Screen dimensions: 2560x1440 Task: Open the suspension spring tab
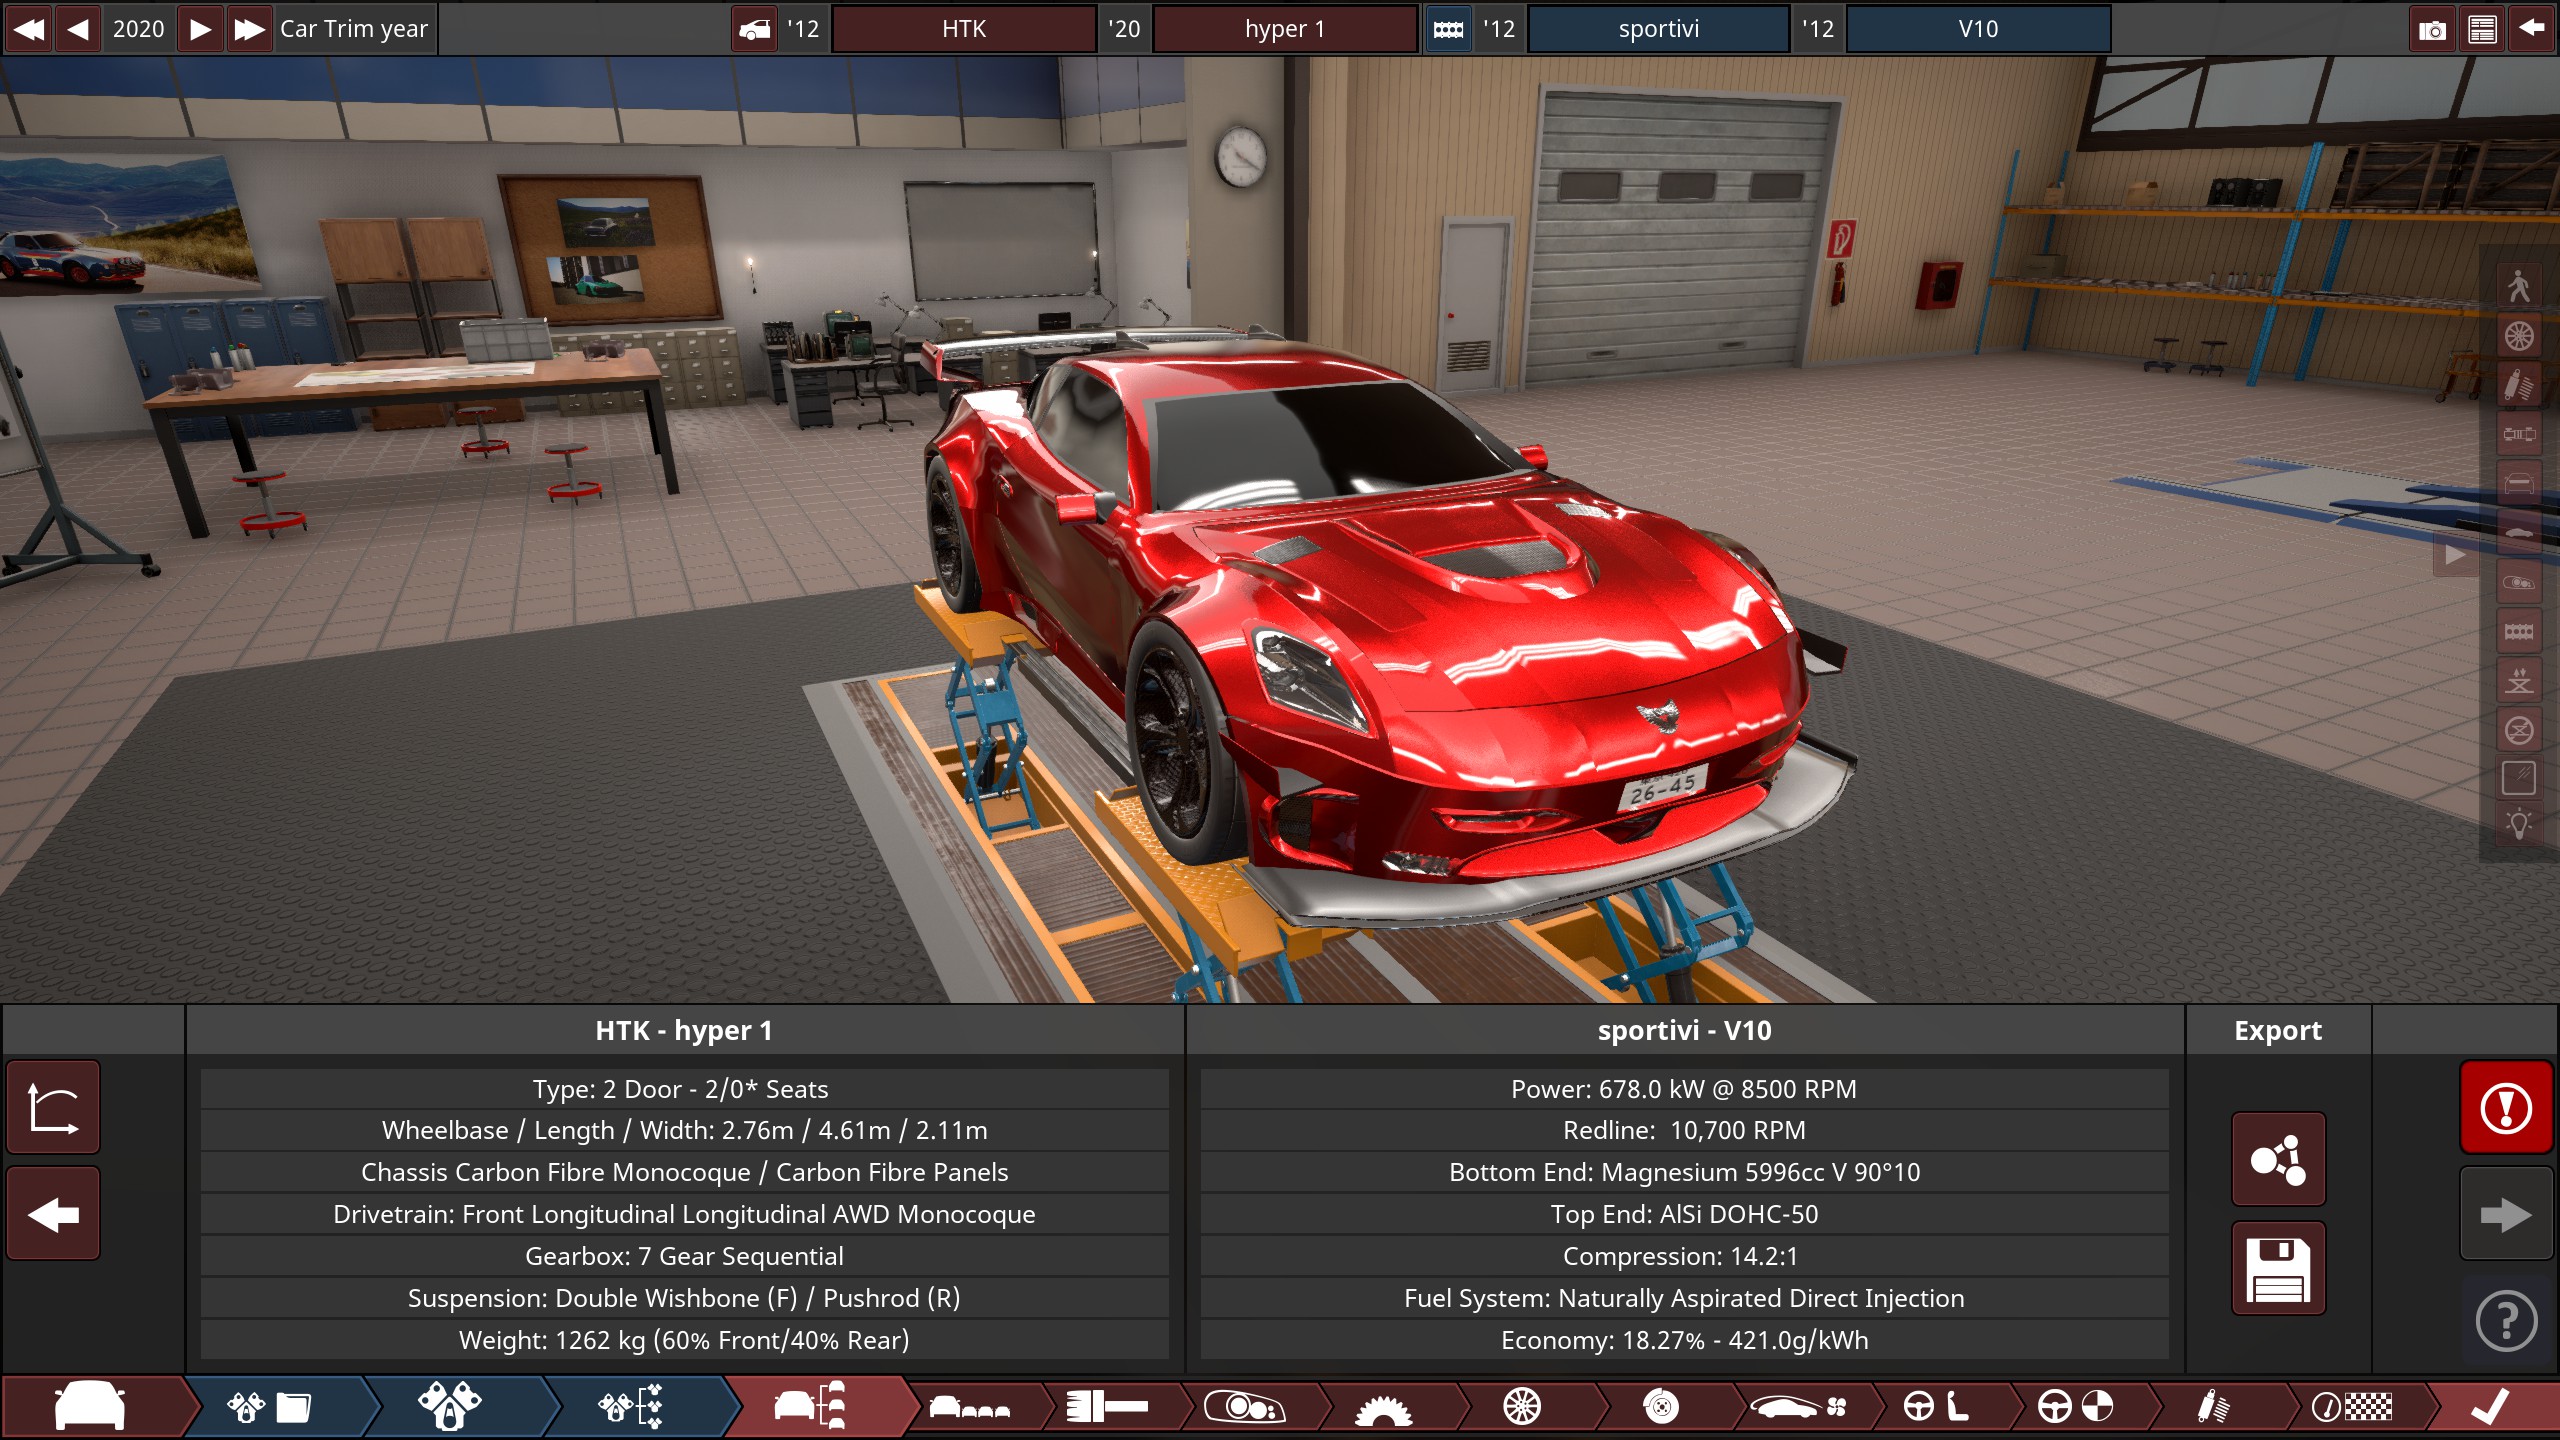click(x=2213, y=1407)
